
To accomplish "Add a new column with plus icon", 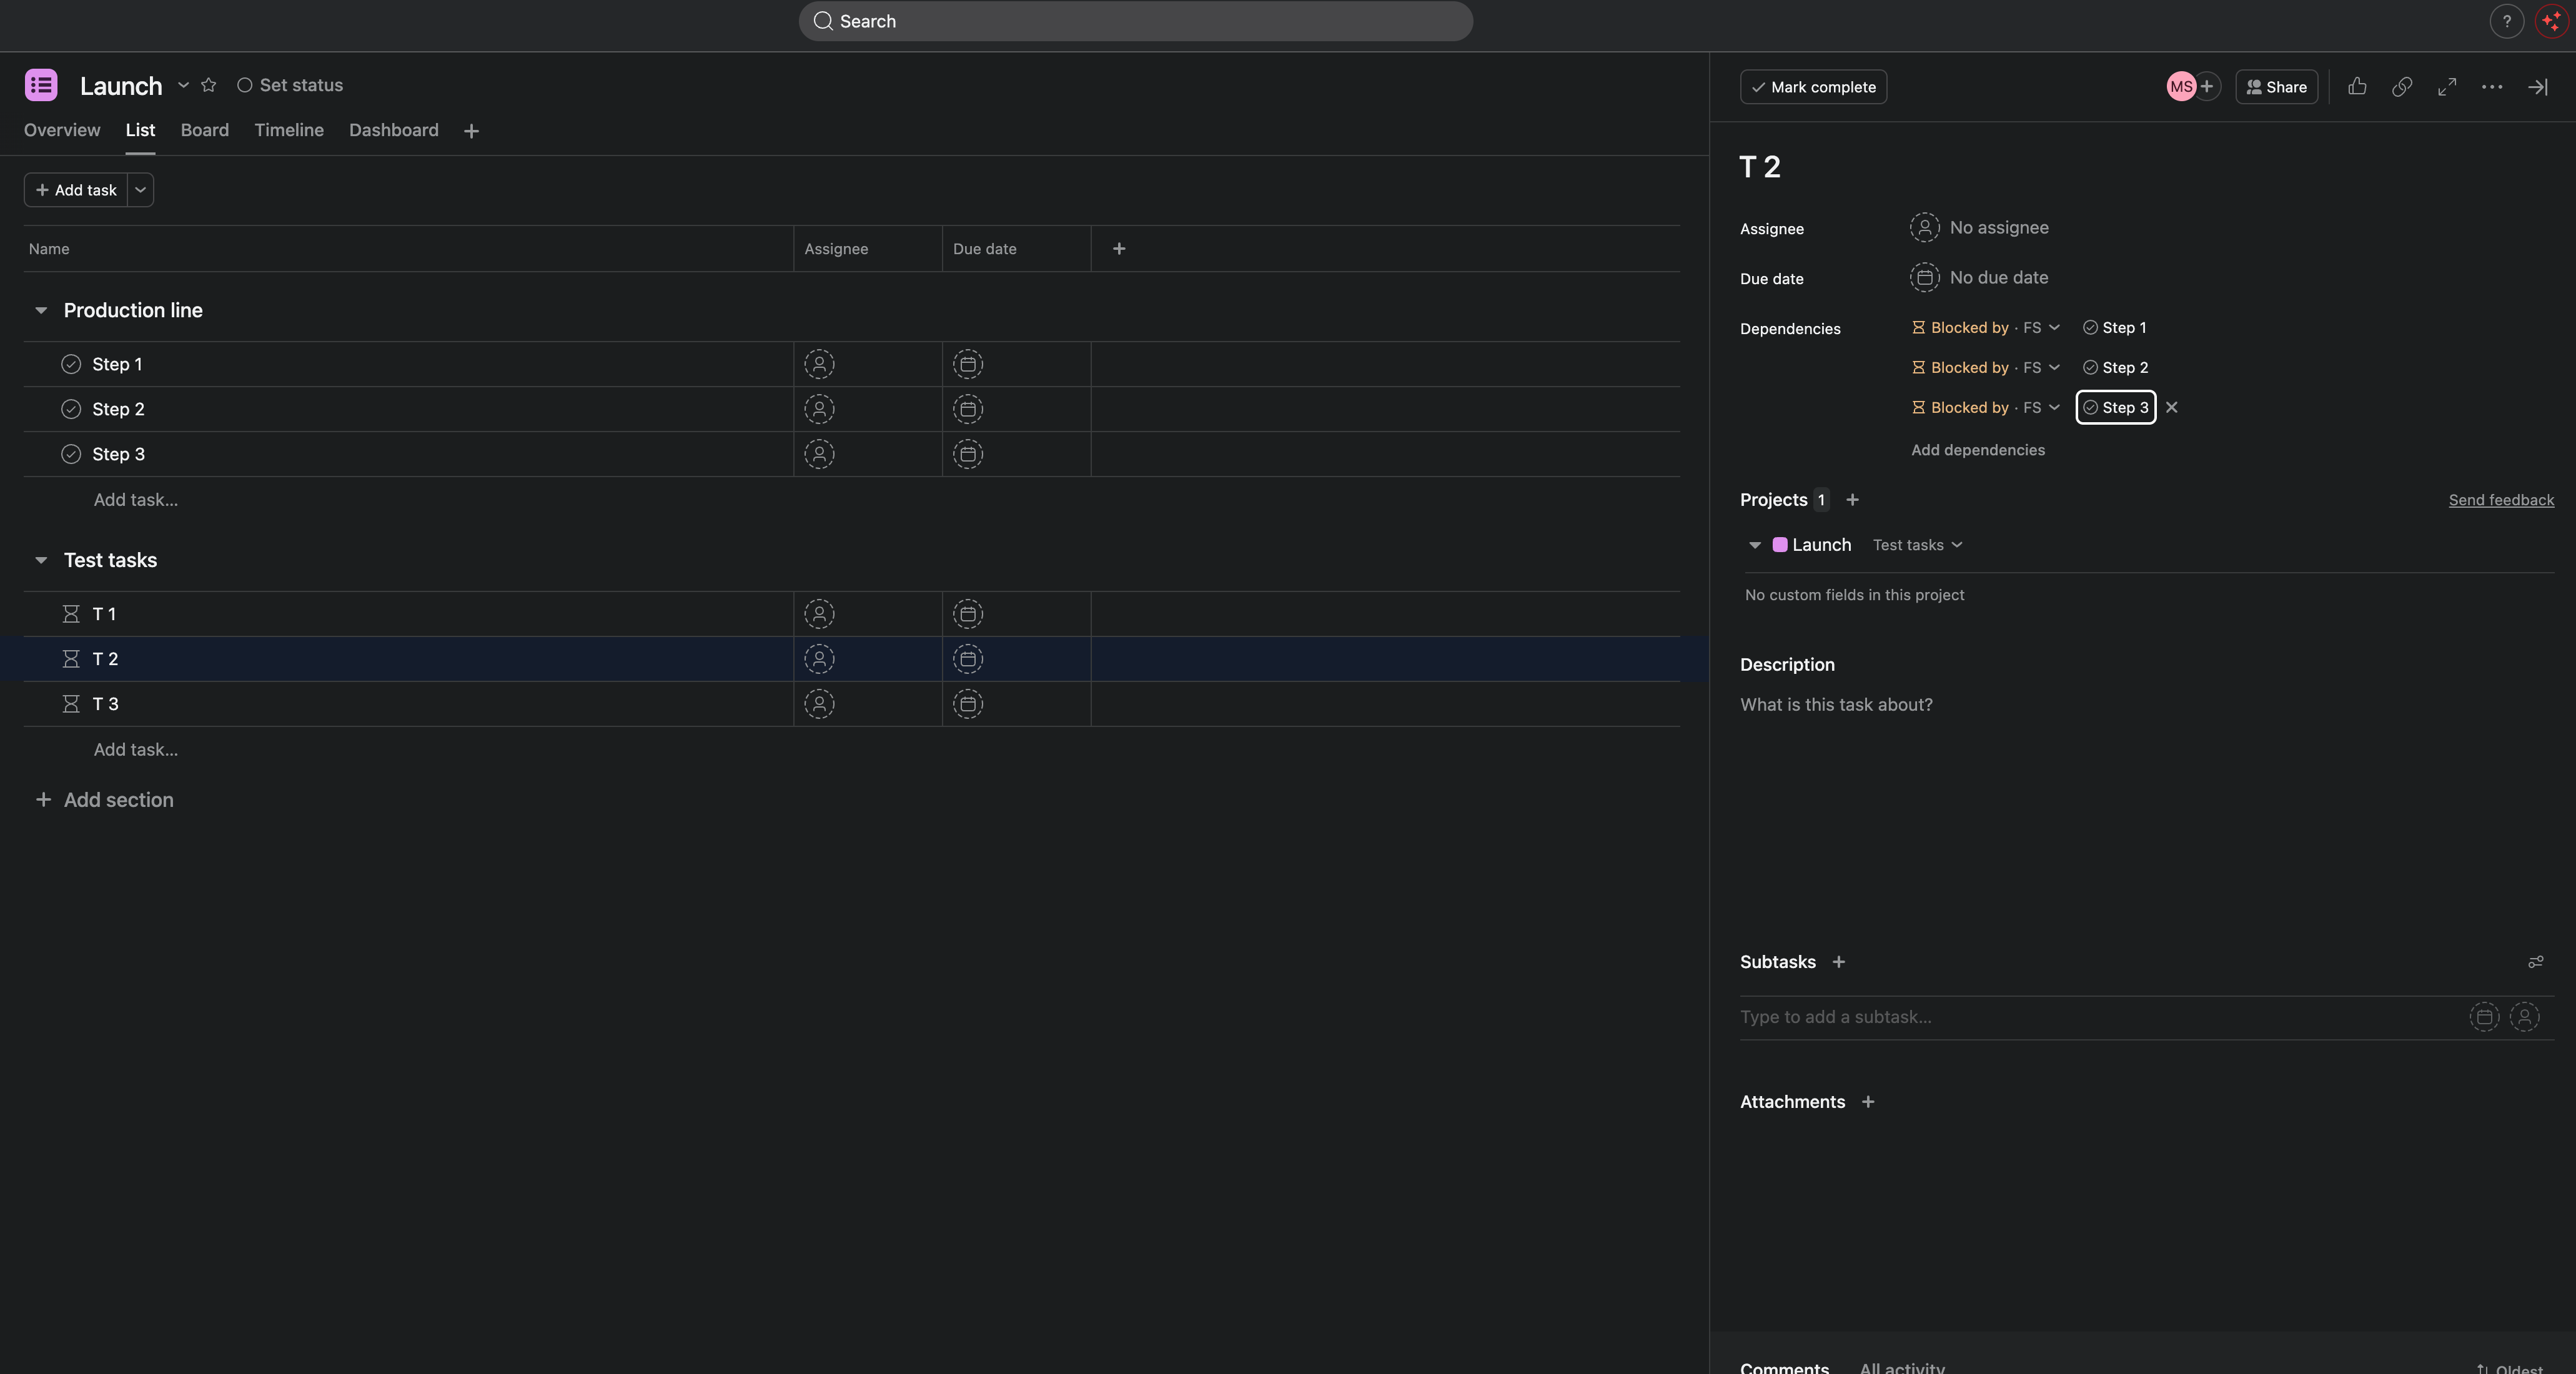I will 1119,249.
